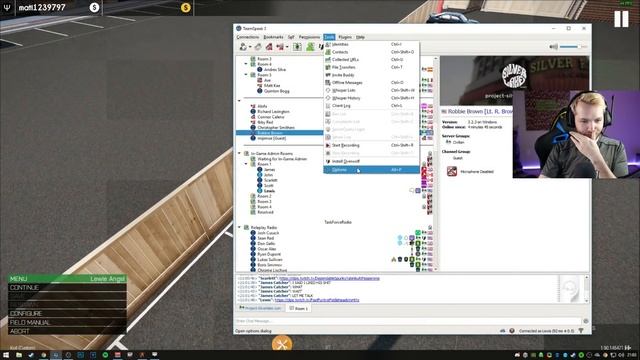
Task: Open File Explorer from the taskbar
Action: coord(19,355)
